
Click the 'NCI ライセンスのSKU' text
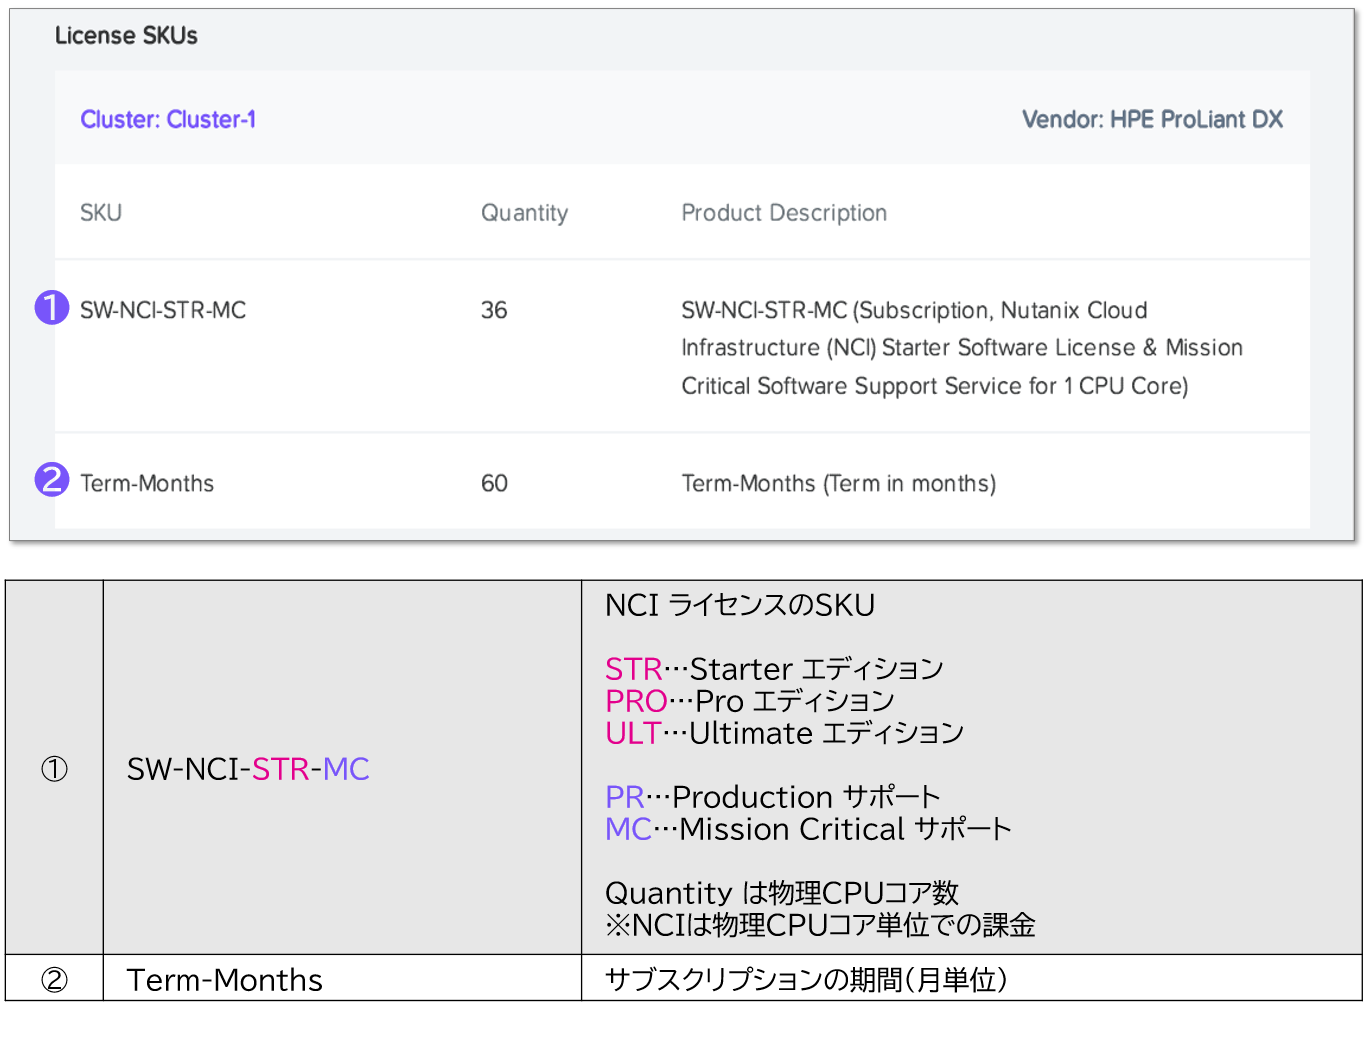[x=740, y=605]
